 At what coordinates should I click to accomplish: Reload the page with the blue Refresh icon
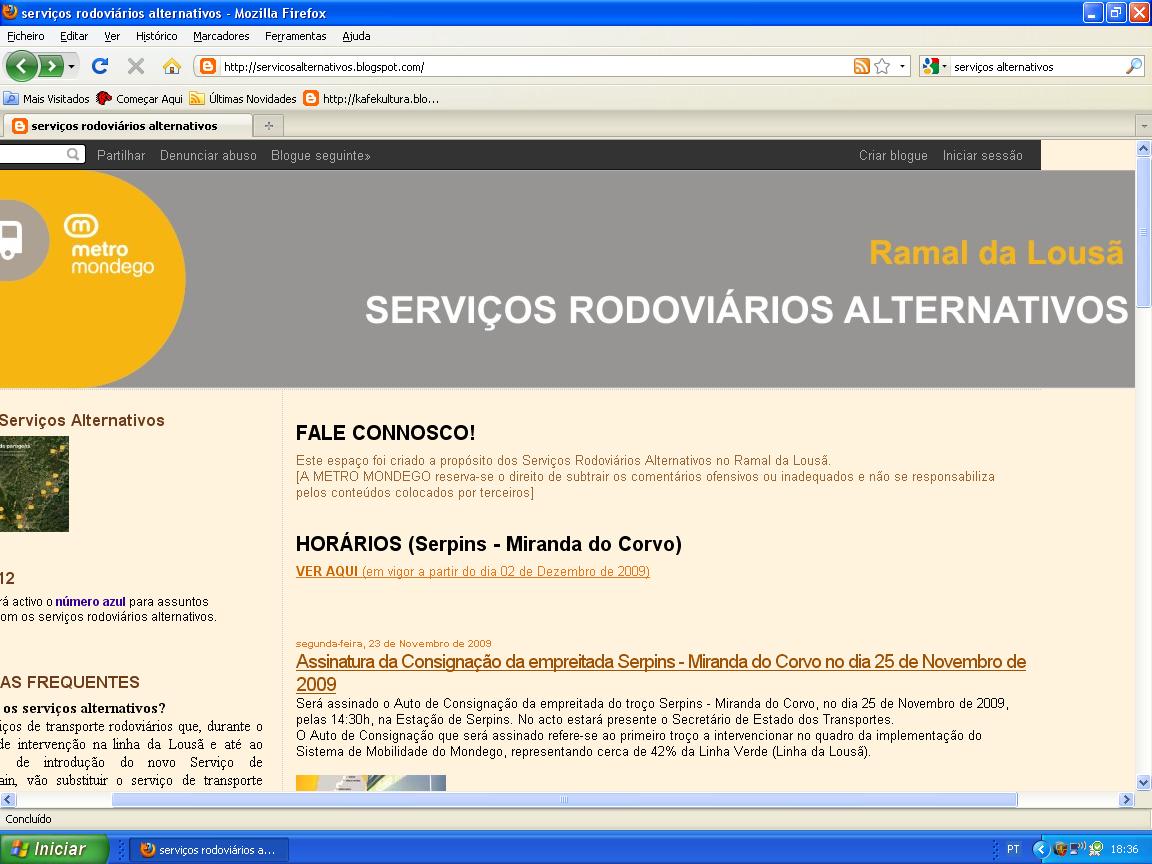pyautogui.click(x=100, y=66)
